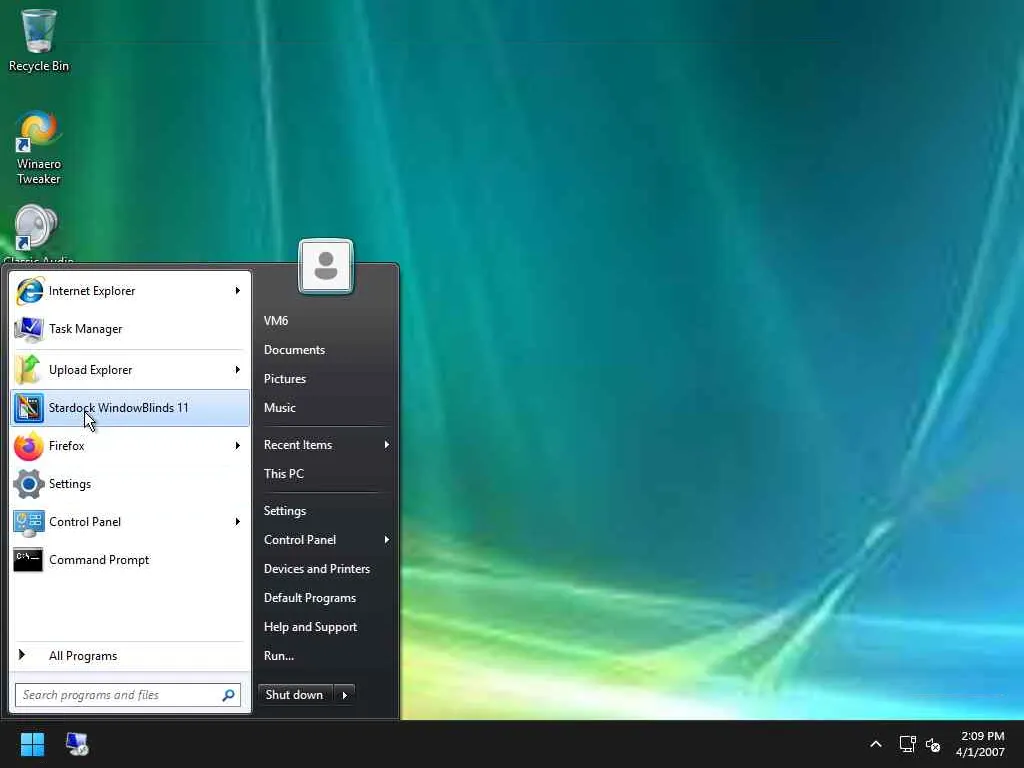Image resolution: width=1024 pixels, height=768 pixels.
Task: Click the Shut down button
Action: (295, 695)
